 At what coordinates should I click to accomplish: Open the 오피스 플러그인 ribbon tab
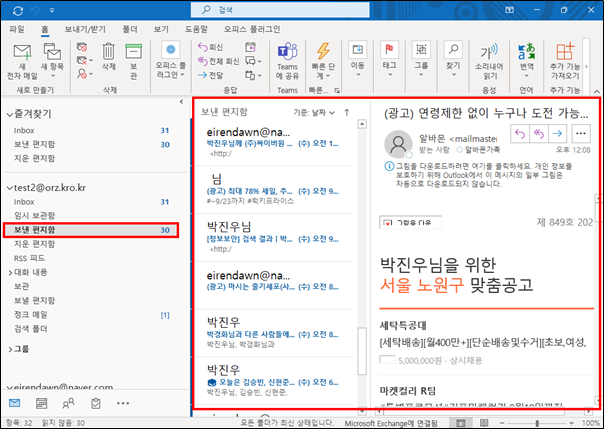coord(252,29)
